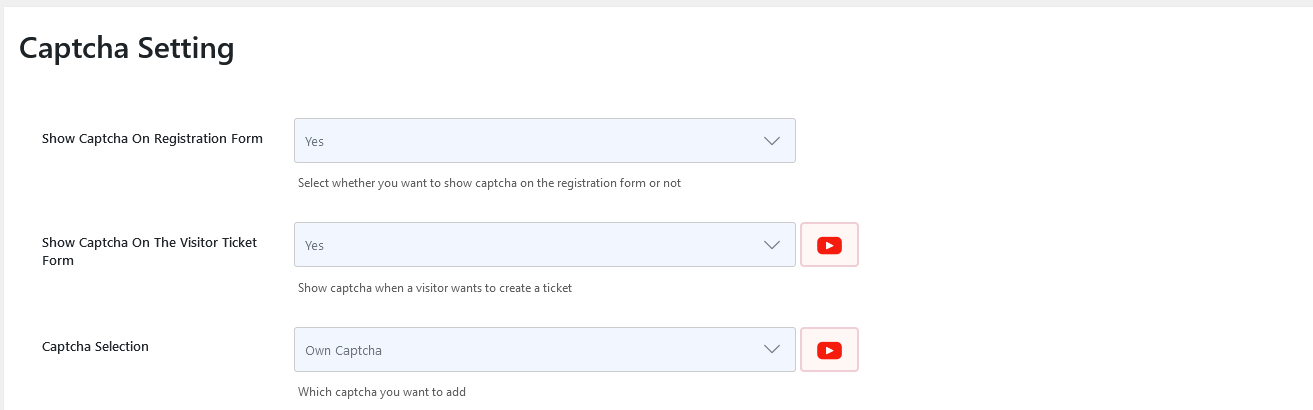Click the 'Captcha Selection' label
The image size is (1313, 410).
point(95,347)
